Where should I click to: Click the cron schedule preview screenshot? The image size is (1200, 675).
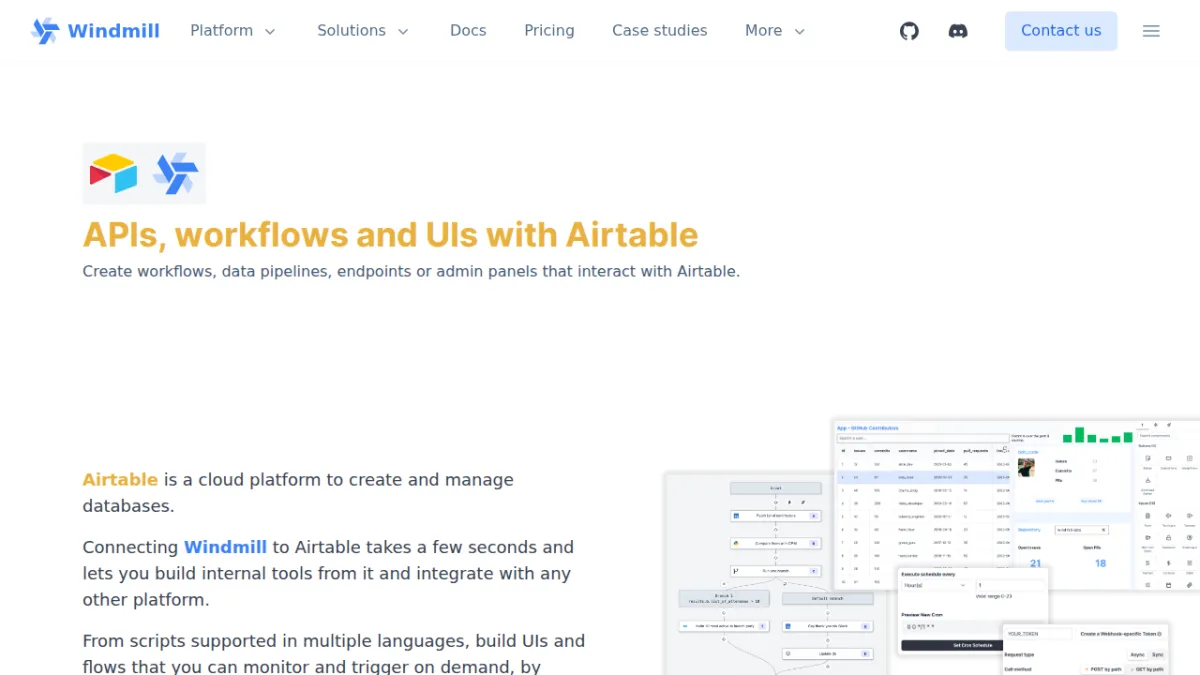click(x=972, y=611)
